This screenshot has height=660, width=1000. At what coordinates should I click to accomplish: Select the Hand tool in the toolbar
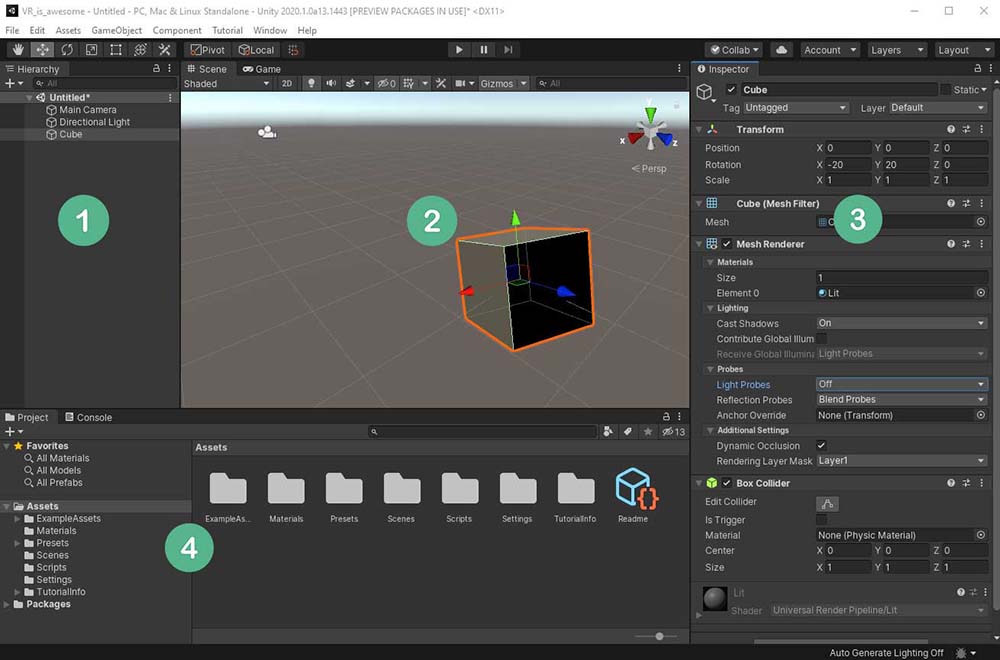click(x=18, y=50)
